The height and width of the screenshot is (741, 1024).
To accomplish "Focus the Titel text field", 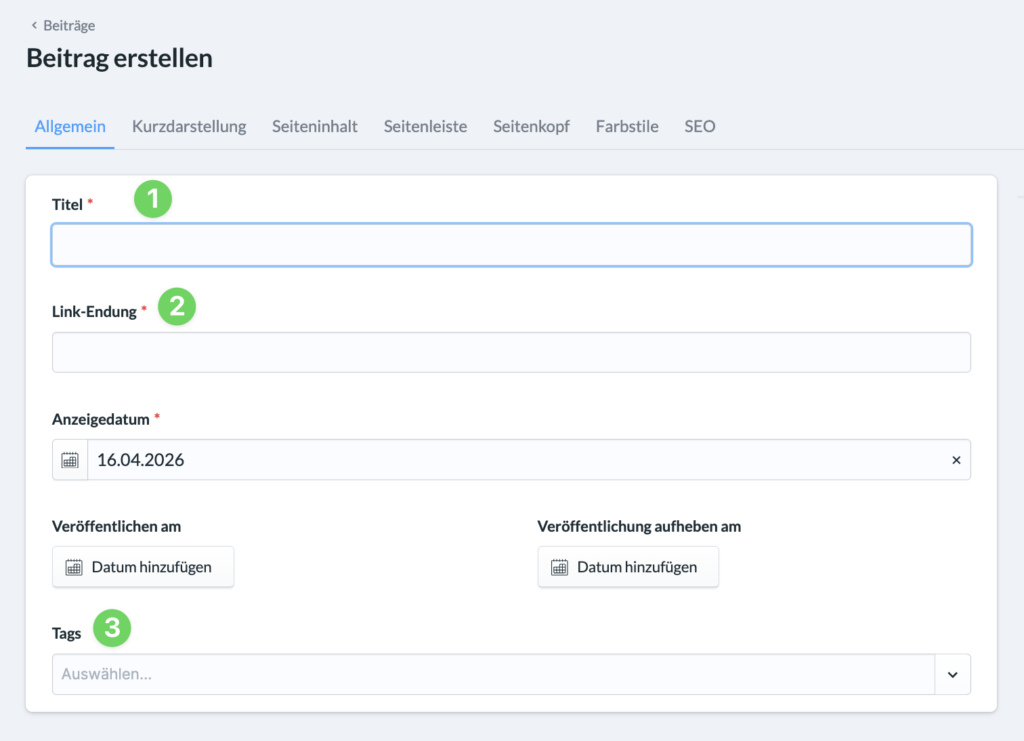I will 511,245.
